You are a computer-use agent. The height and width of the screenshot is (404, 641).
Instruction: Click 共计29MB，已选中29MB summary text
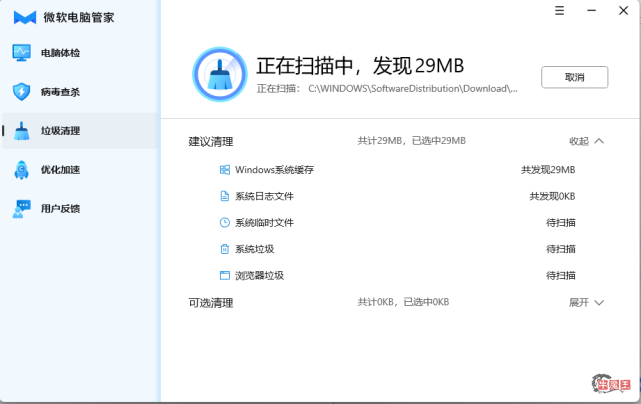coord(412,141)
